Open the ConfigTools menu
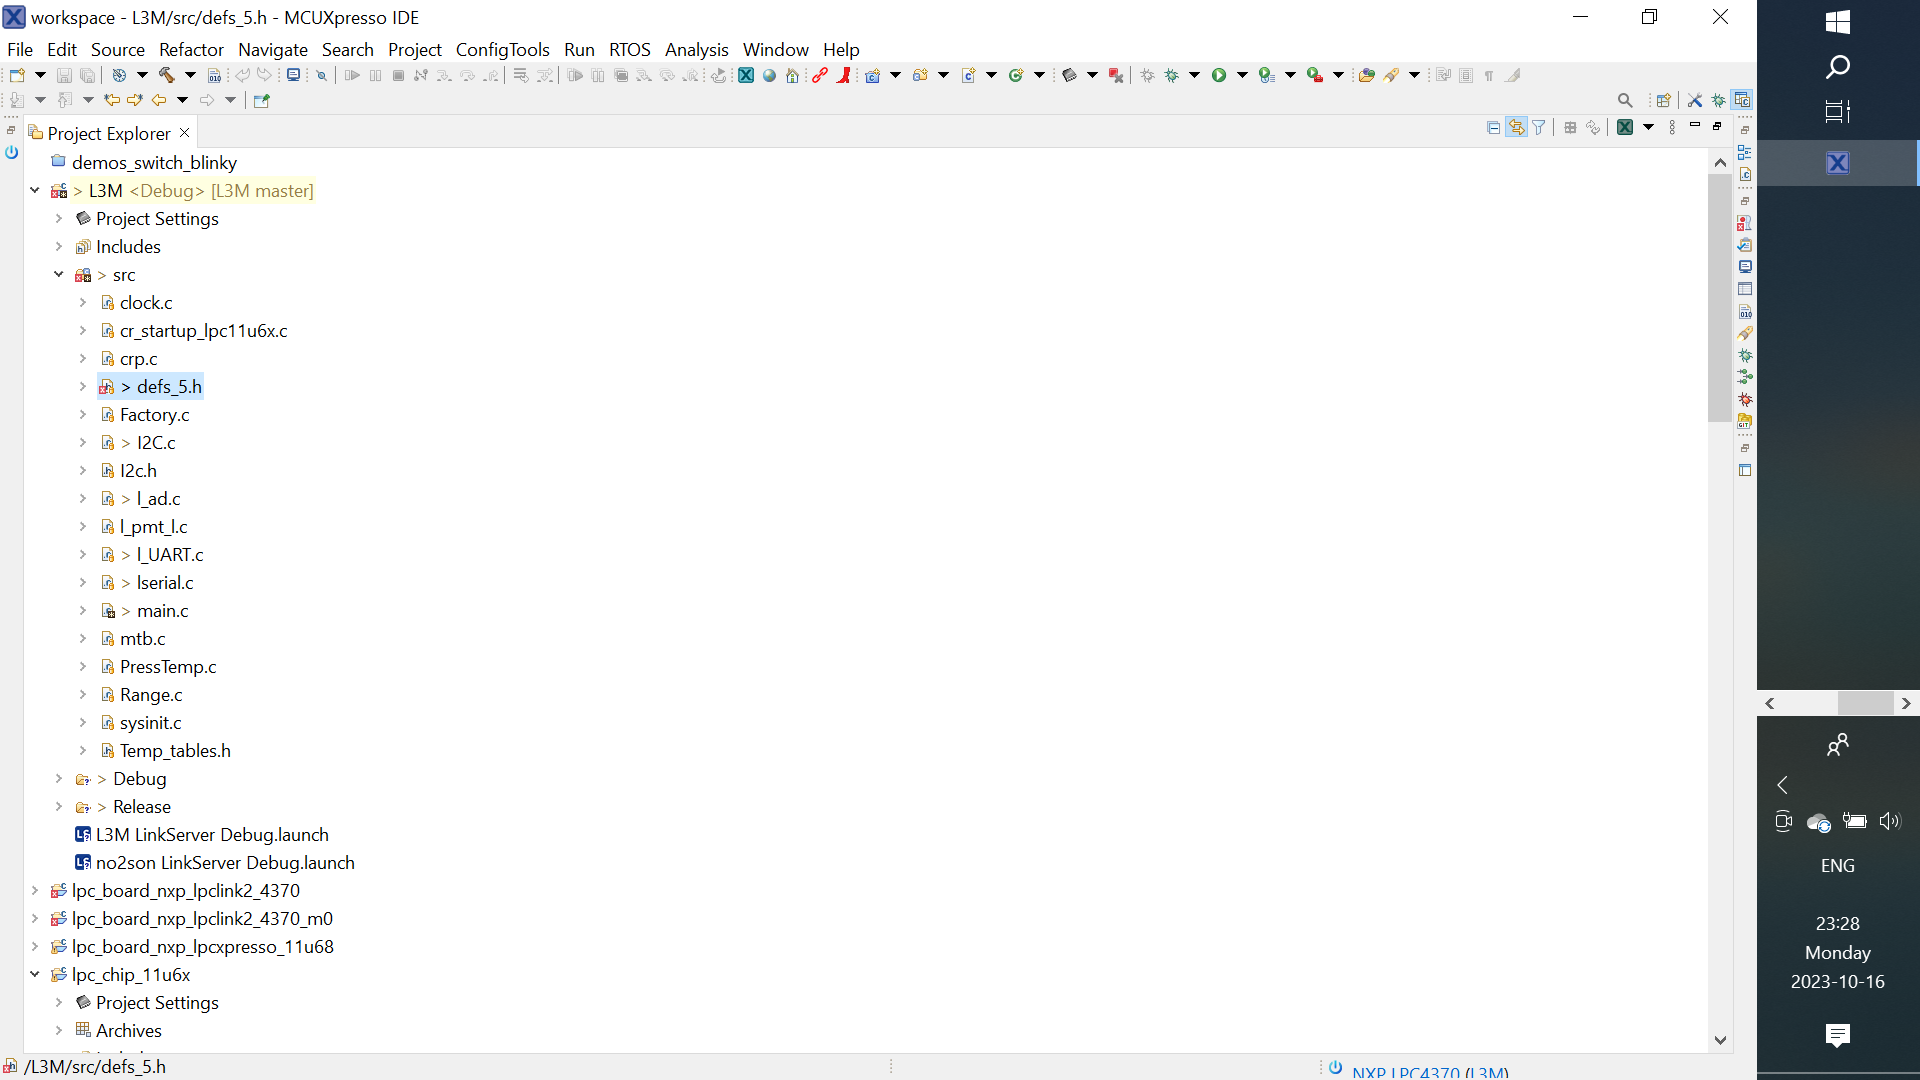This screenshot has height=1080, width=1920. coord(502,49)
